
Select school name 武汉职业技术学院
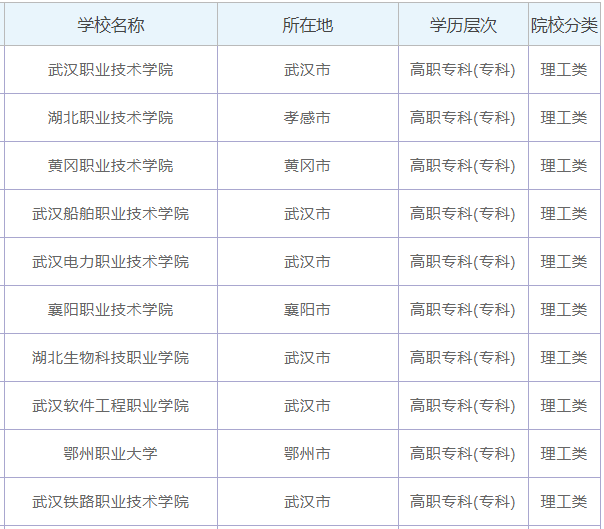[111, 70]
